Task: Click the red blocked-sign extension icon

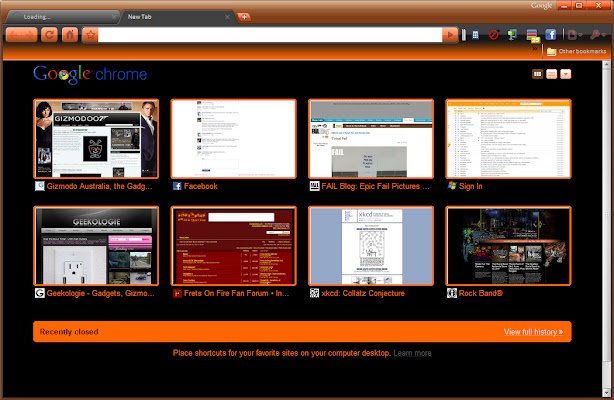Action: (x=493, y=35)
